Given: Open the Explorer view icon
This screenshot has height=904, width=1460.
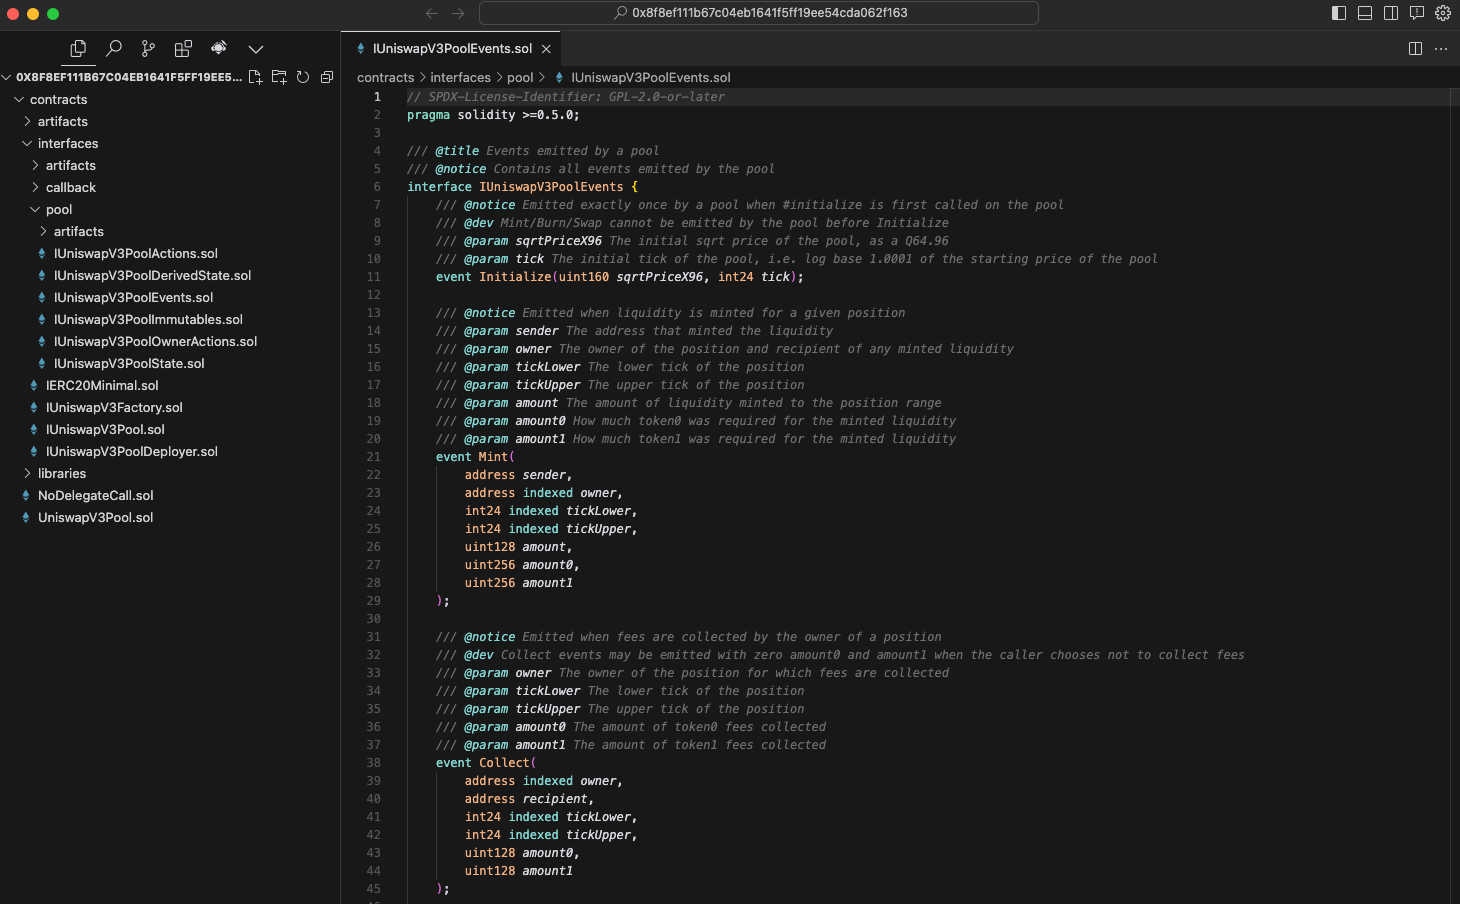Looking at the screenshot, I should 78,48.
